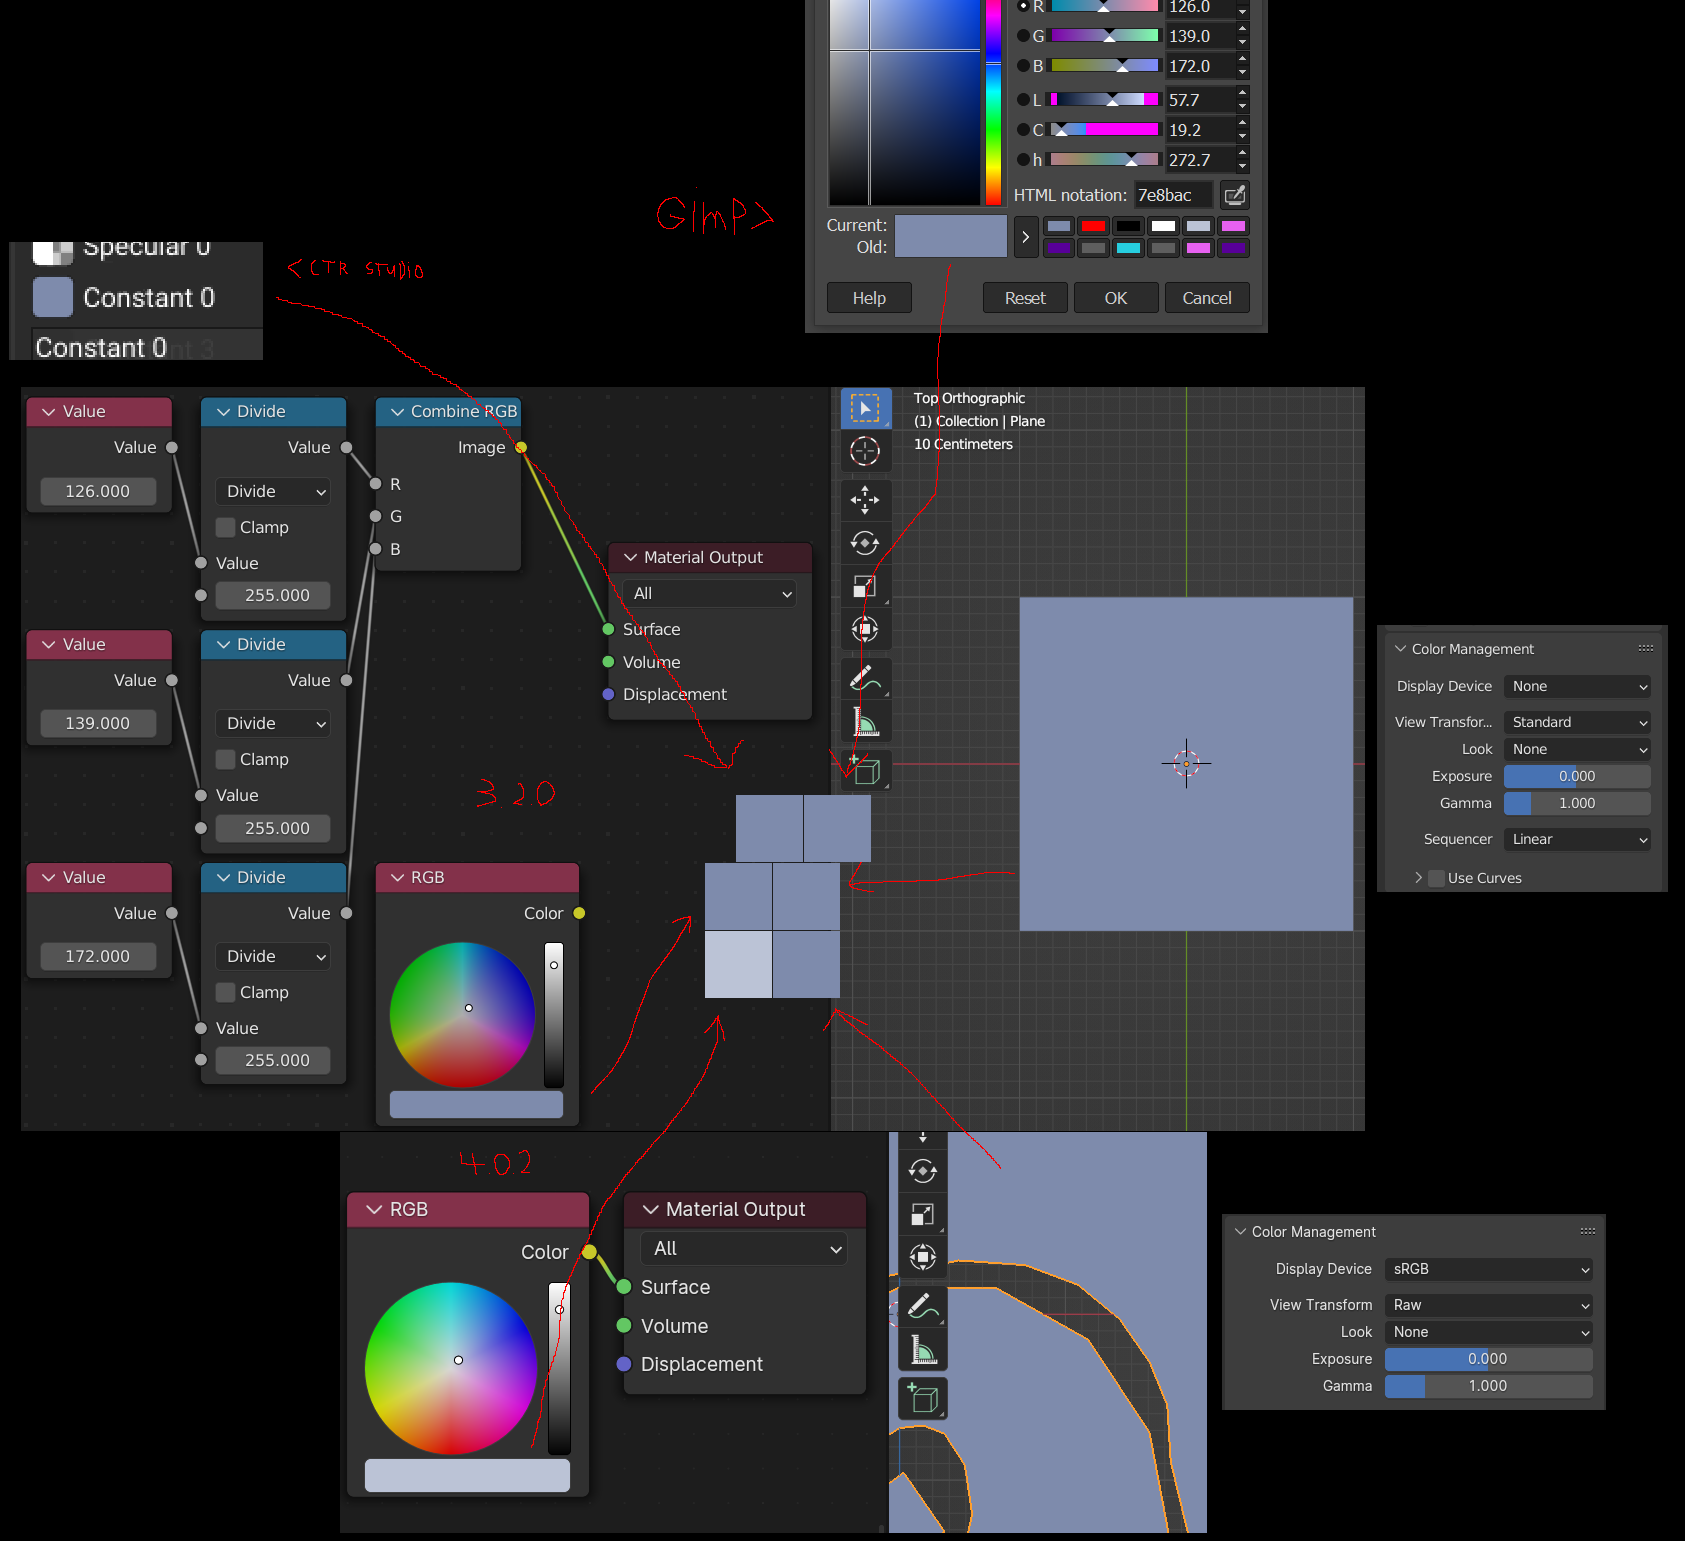Viewport: 1685px width, 1541px height.
Task: Open Sequencer dropdown set to Linear
Action: (x=1577, y=839)
